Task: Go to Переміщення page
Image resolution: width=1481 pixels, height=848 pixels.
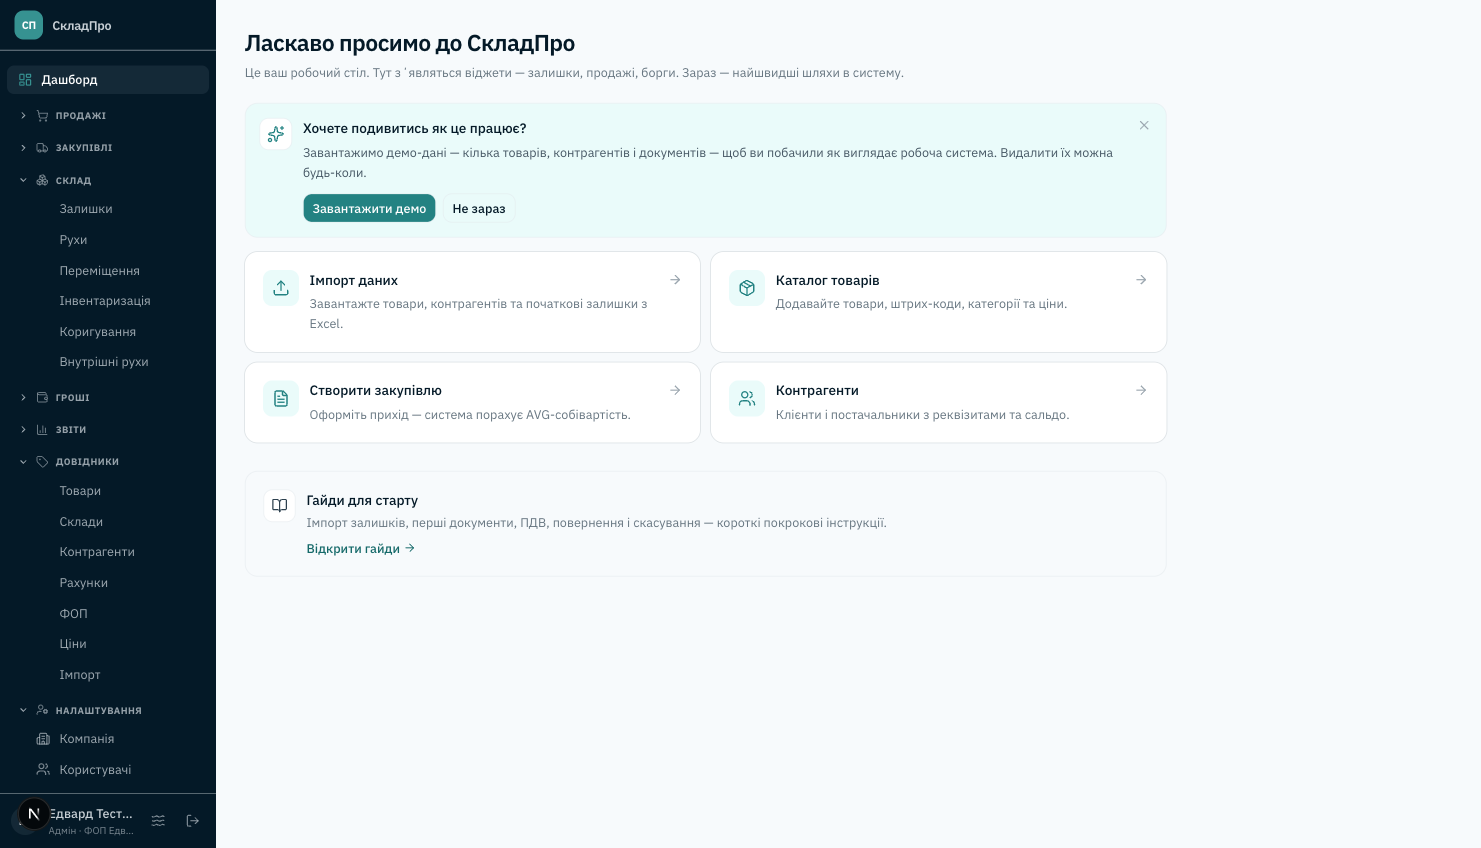Action: 99,271
